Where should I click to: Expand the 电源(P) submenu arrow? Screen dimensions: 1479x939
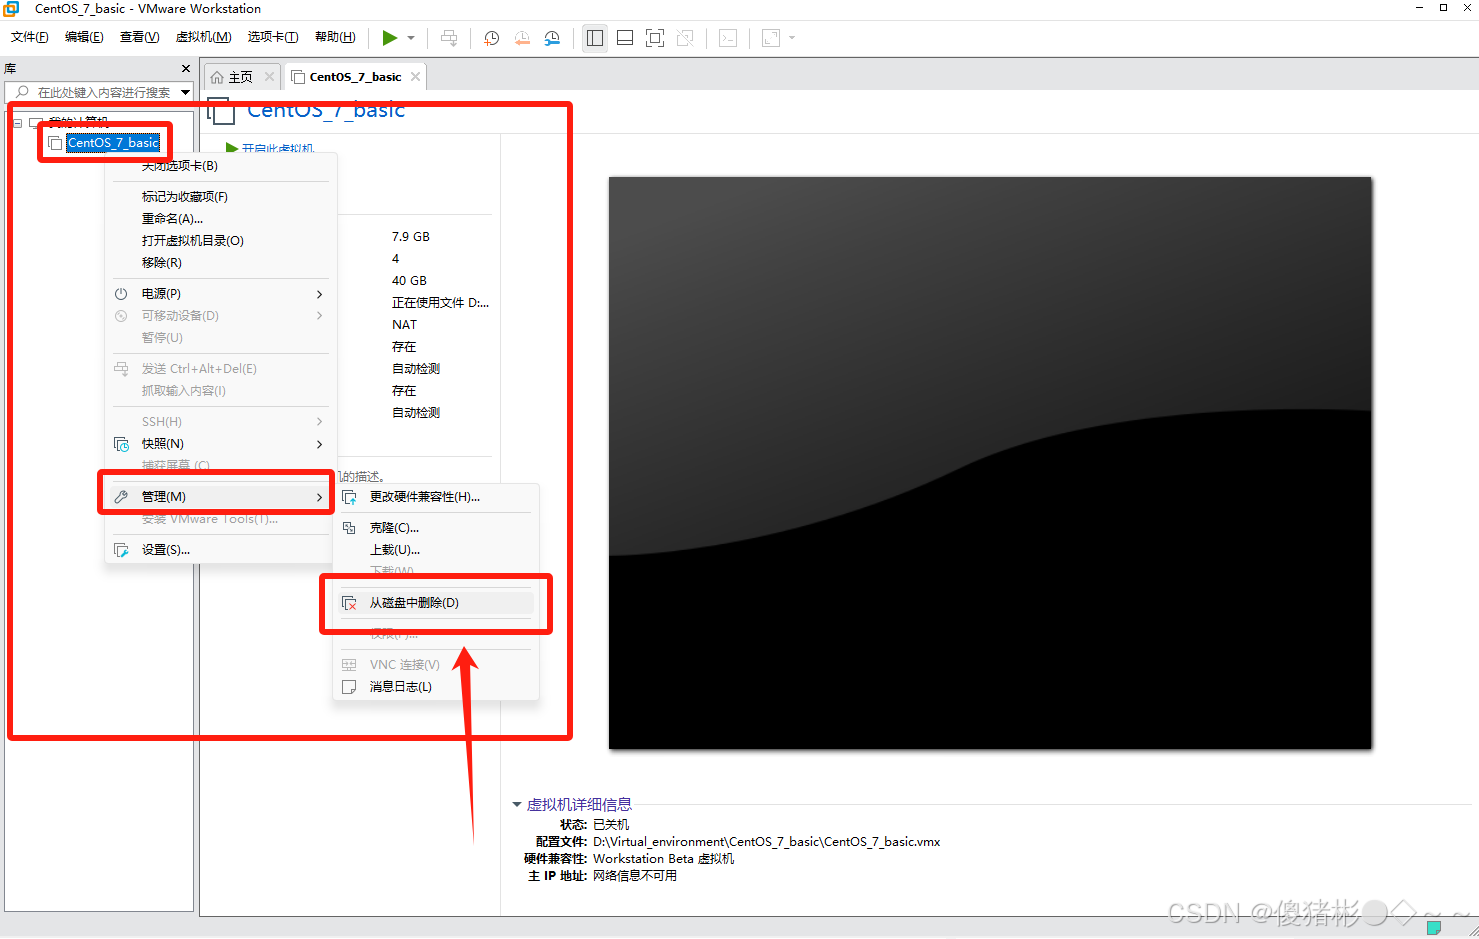pos(319,294)
